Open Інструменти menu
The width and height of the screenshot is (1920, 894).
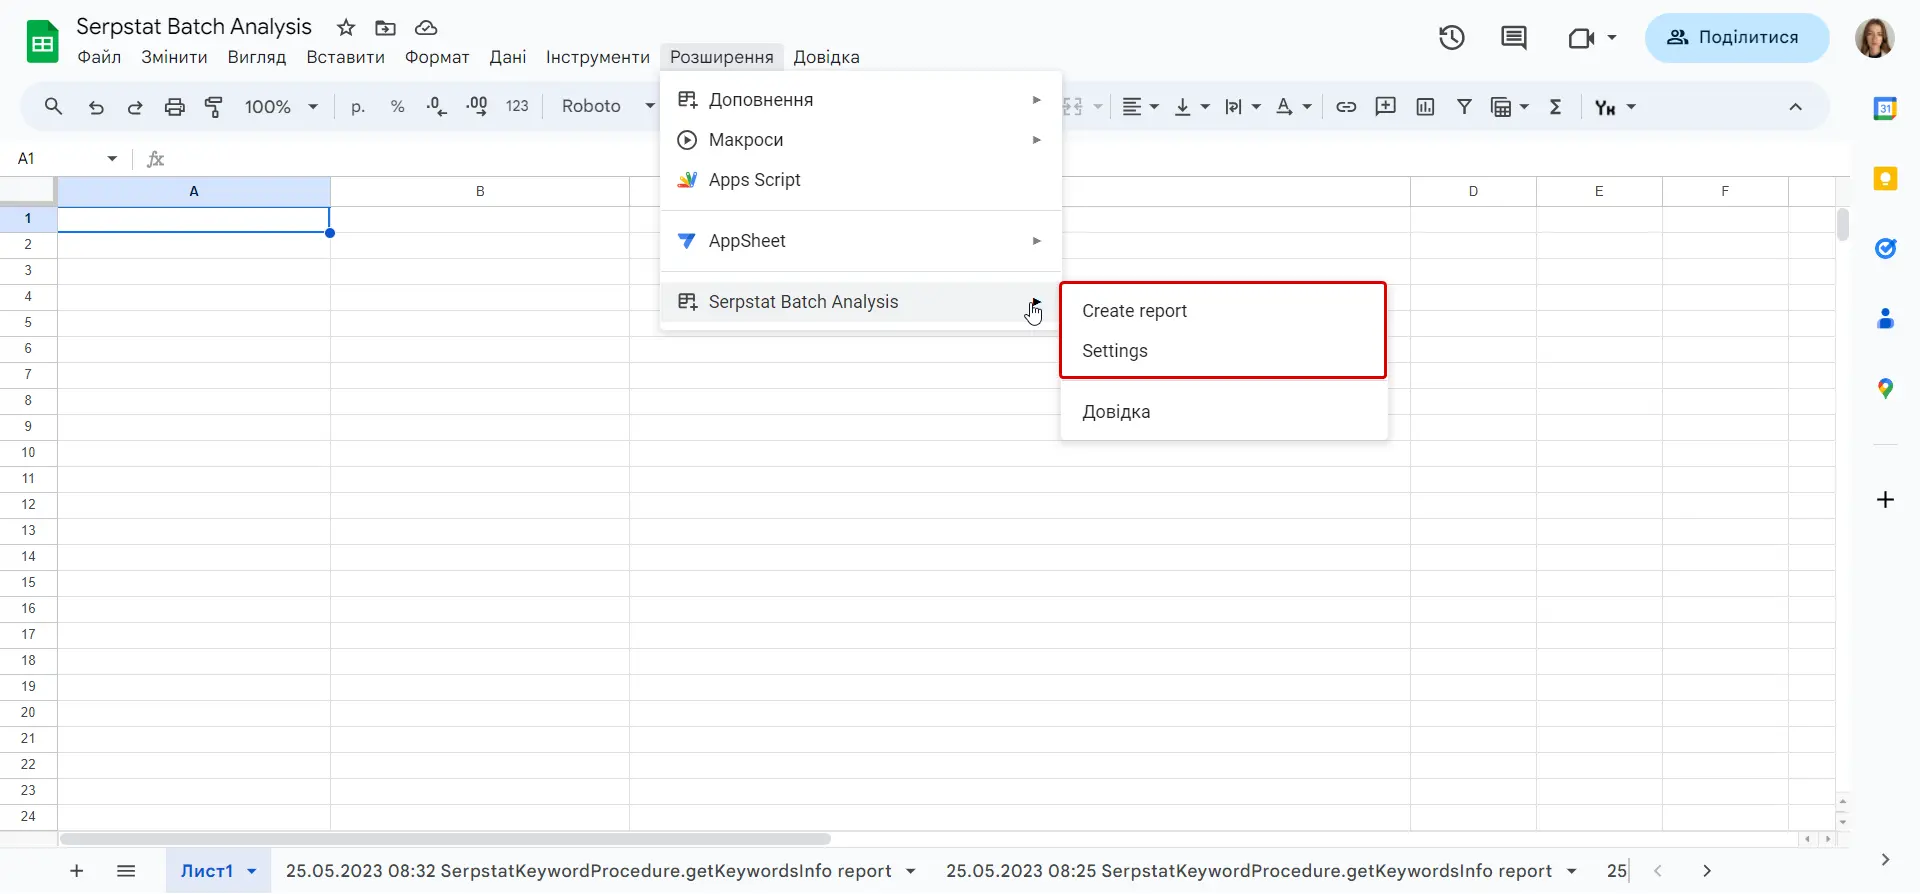coord(598,57)
